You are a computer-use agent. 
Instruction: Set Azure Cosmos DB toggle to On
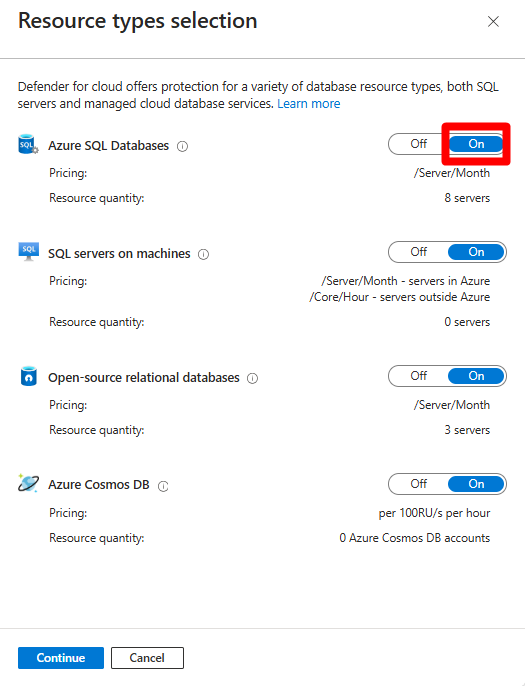coord(476,484)
